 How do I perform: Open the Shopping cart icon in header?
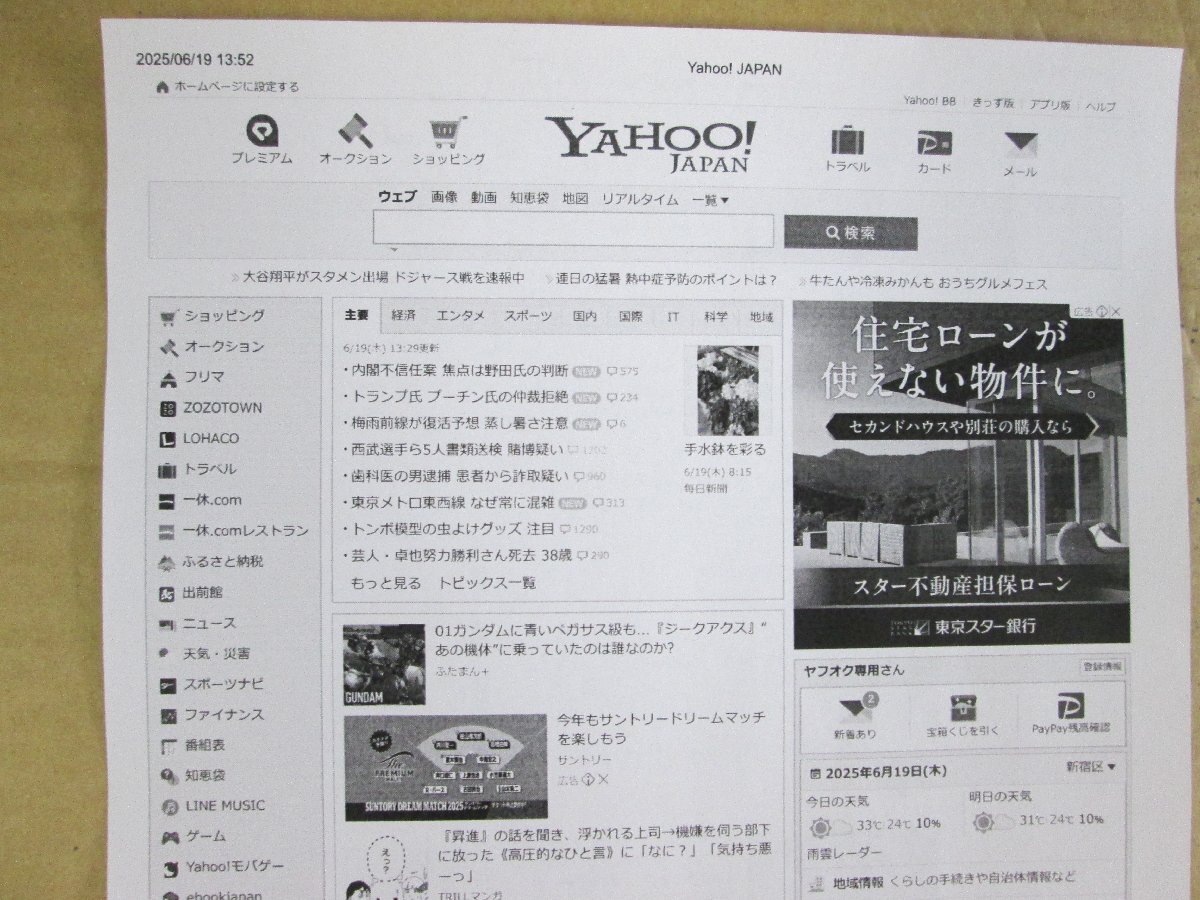click(447, 131)
